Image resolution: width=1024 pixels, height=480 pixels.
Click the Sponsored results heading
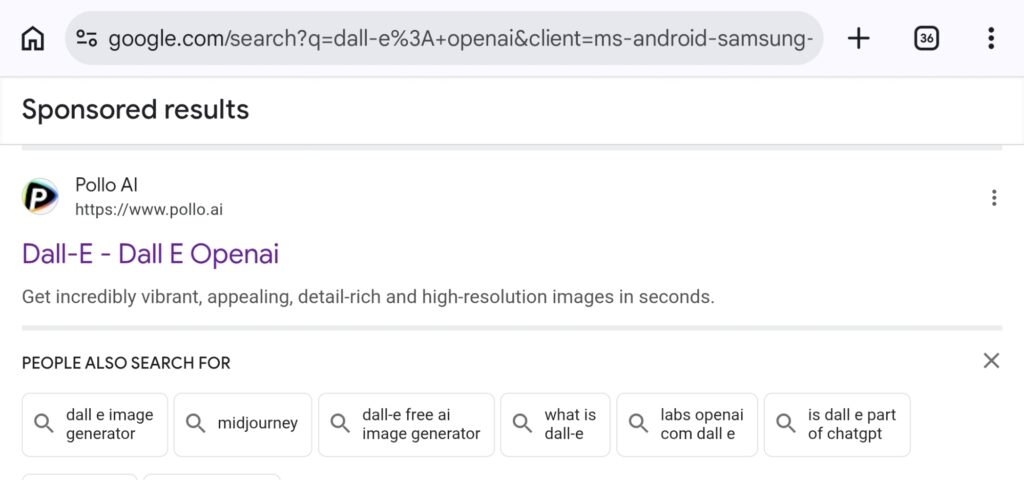click(x=135, y=110)
